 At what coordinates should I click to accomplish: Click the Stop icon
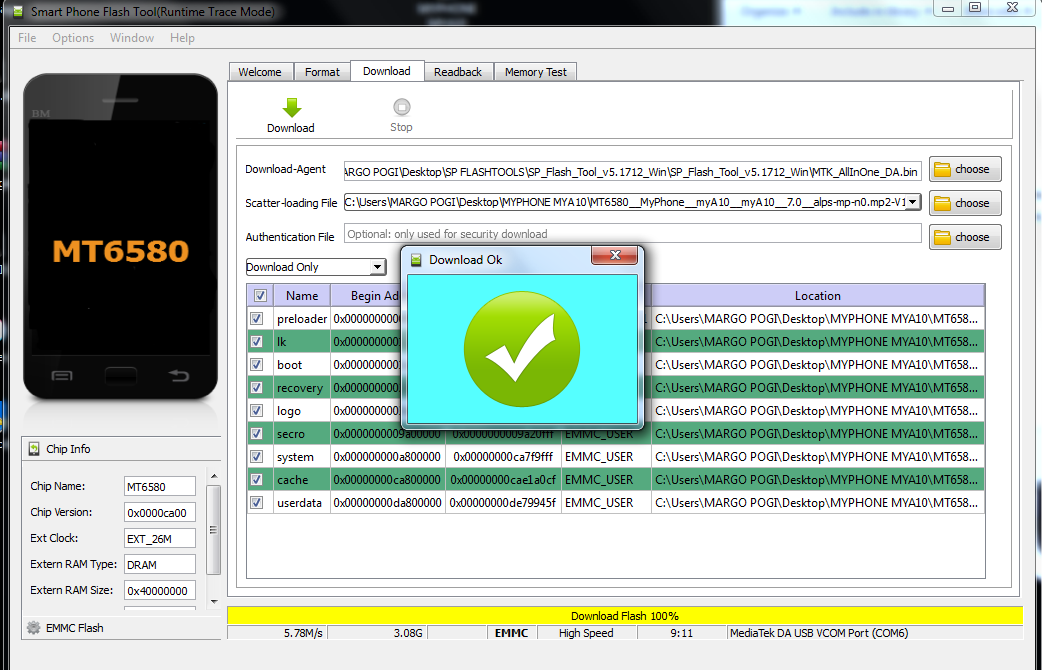[401, 107]
